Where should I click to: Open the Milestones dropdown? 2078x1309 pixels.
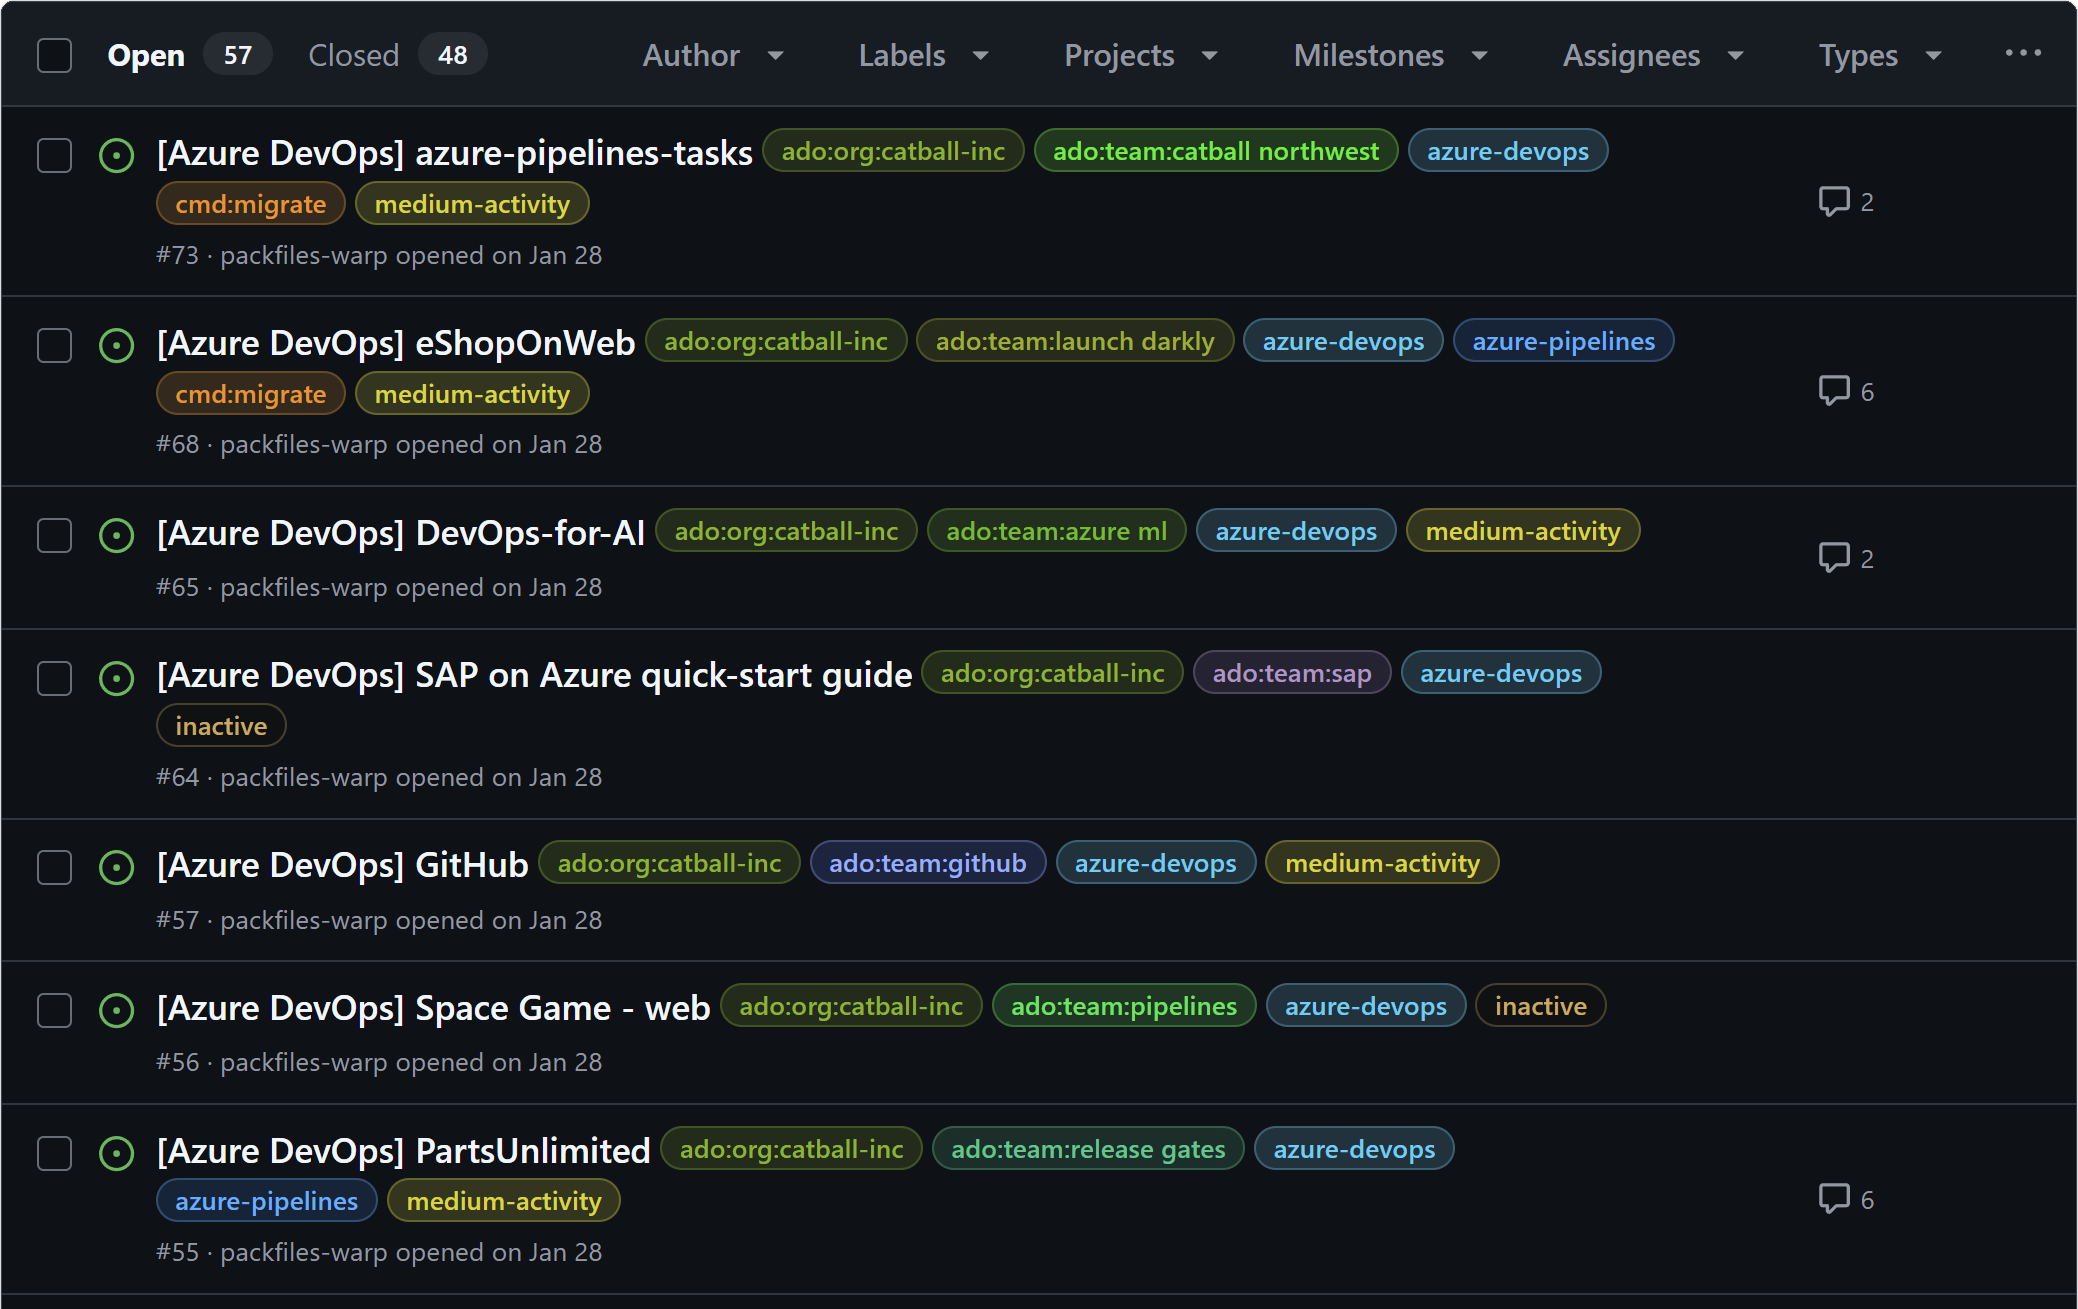(1388, 55)
